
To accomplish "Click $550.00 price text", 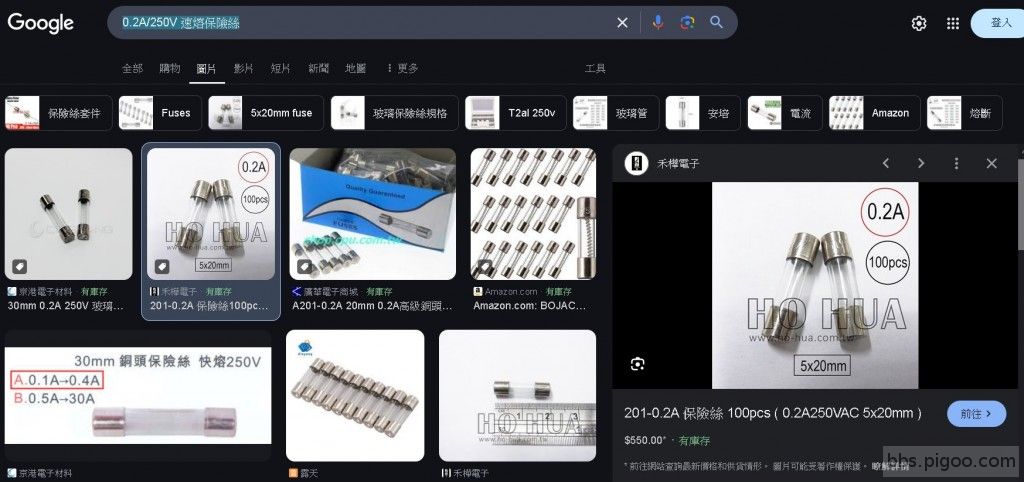I will pos(644,441).
